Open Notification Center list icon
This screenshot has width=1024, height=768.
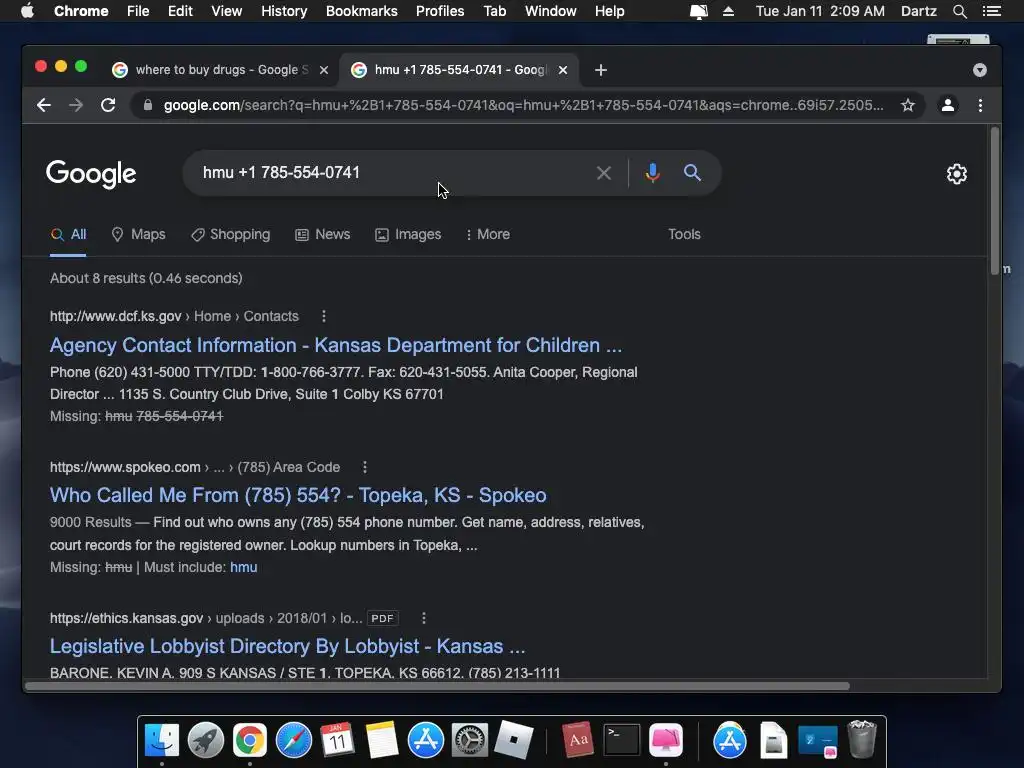tap(992, 11)
